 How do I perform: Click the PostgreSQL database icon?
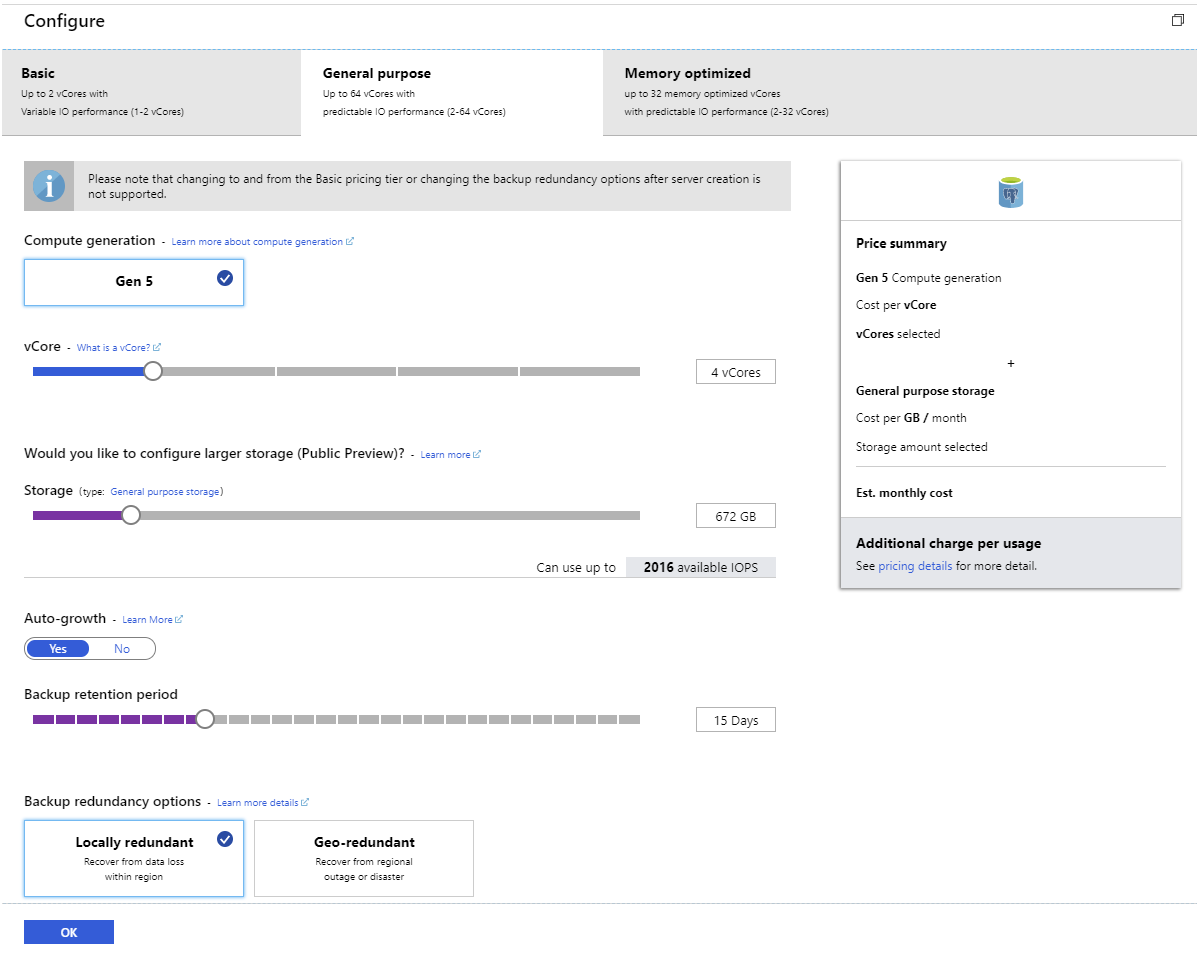pos(1011,192)
